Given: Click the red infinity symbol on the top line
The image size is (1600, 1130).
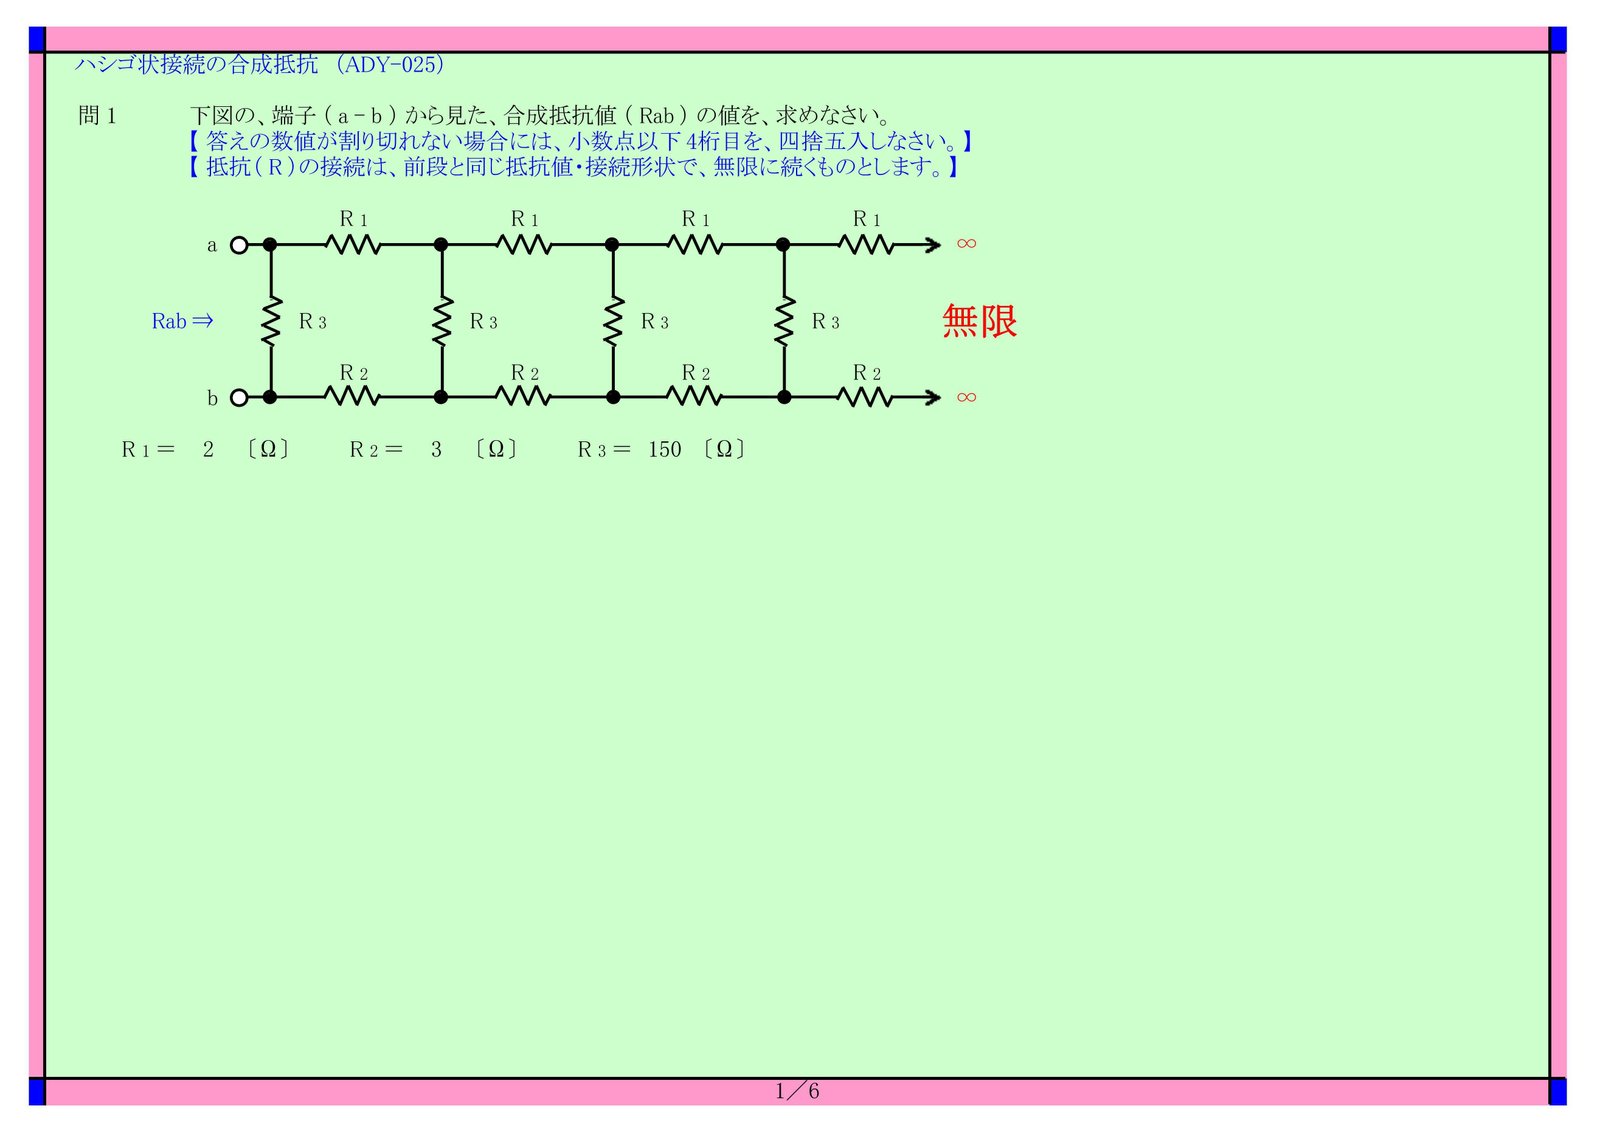Looking at the screenshot, I should click(966, 243).
